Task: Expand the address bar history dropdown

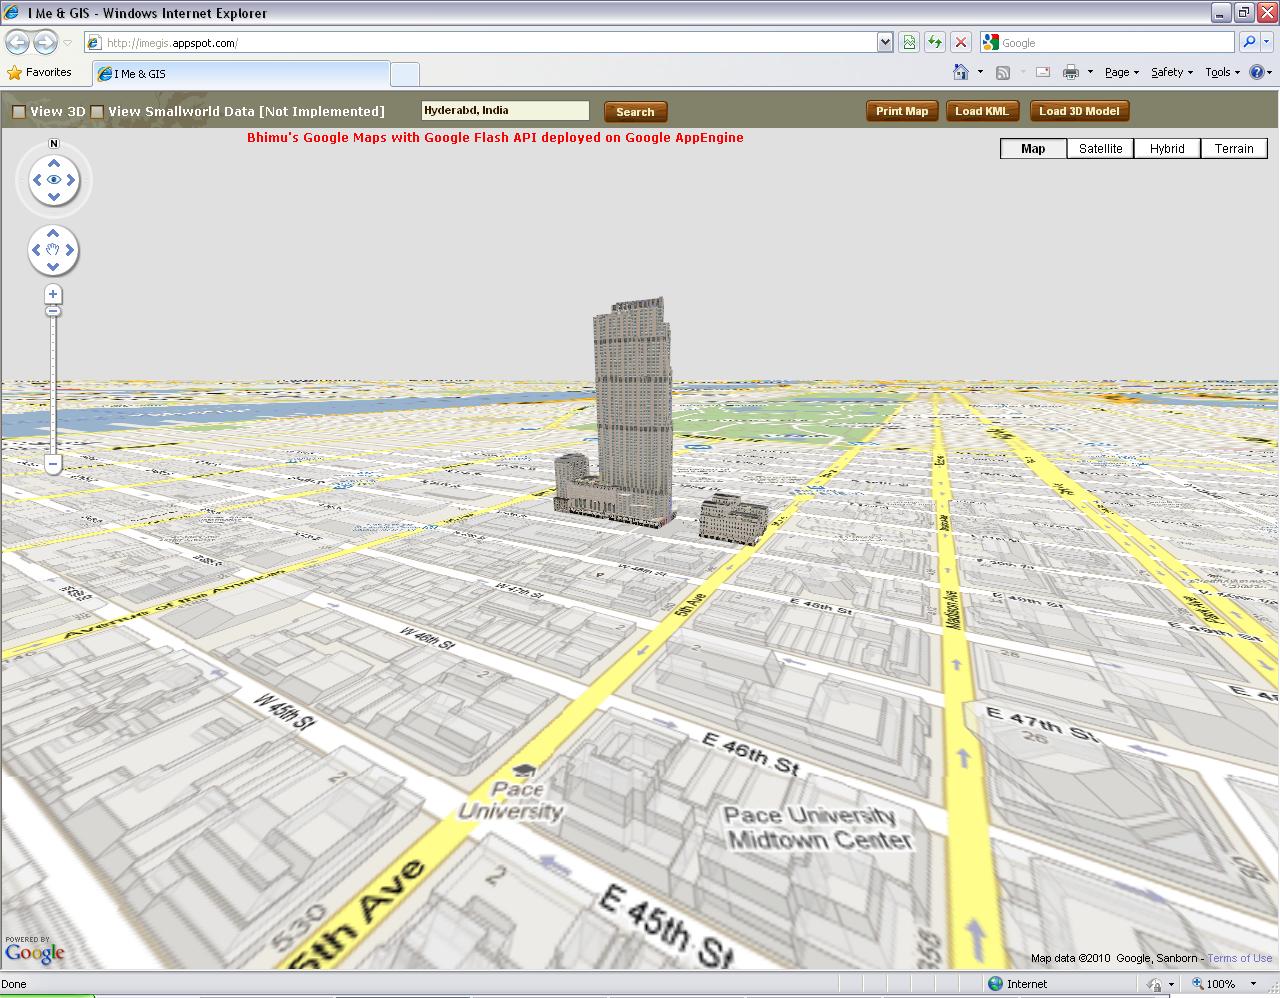Action: click(x=885, y=42)
